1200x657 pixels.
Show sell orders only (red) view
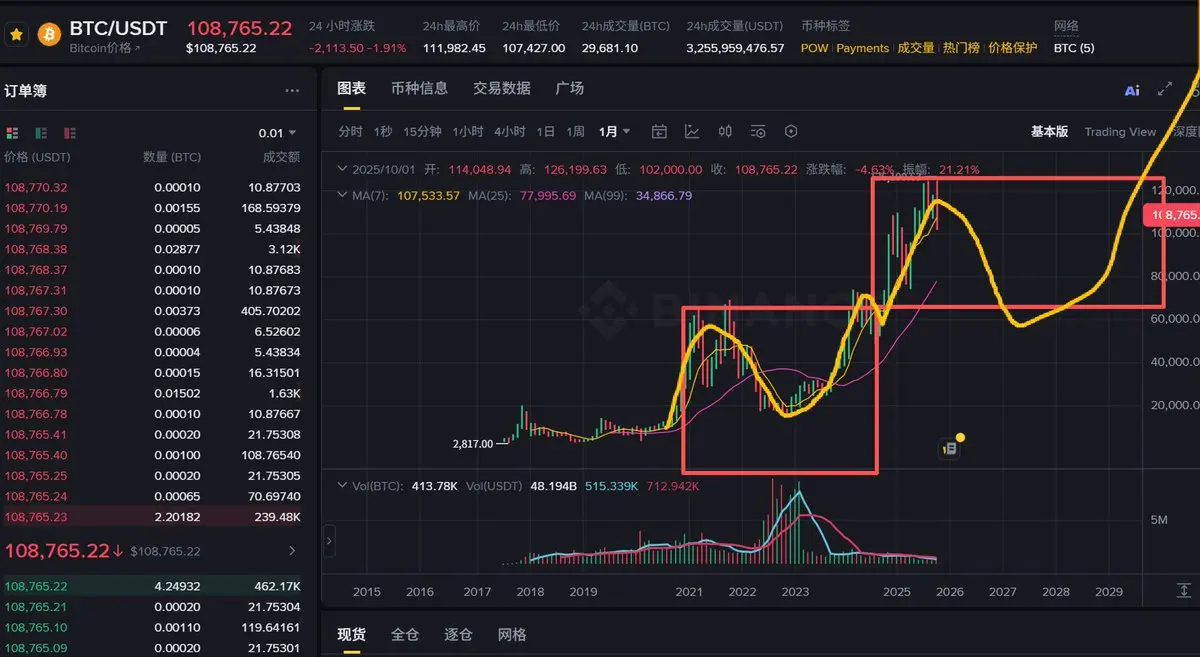pyautogui.click(x=69, y=133)
